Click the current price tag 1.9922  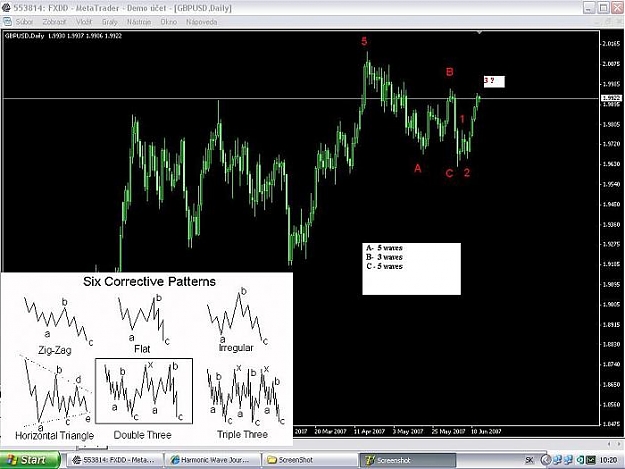pyautogui.click(x=611, y=98)
